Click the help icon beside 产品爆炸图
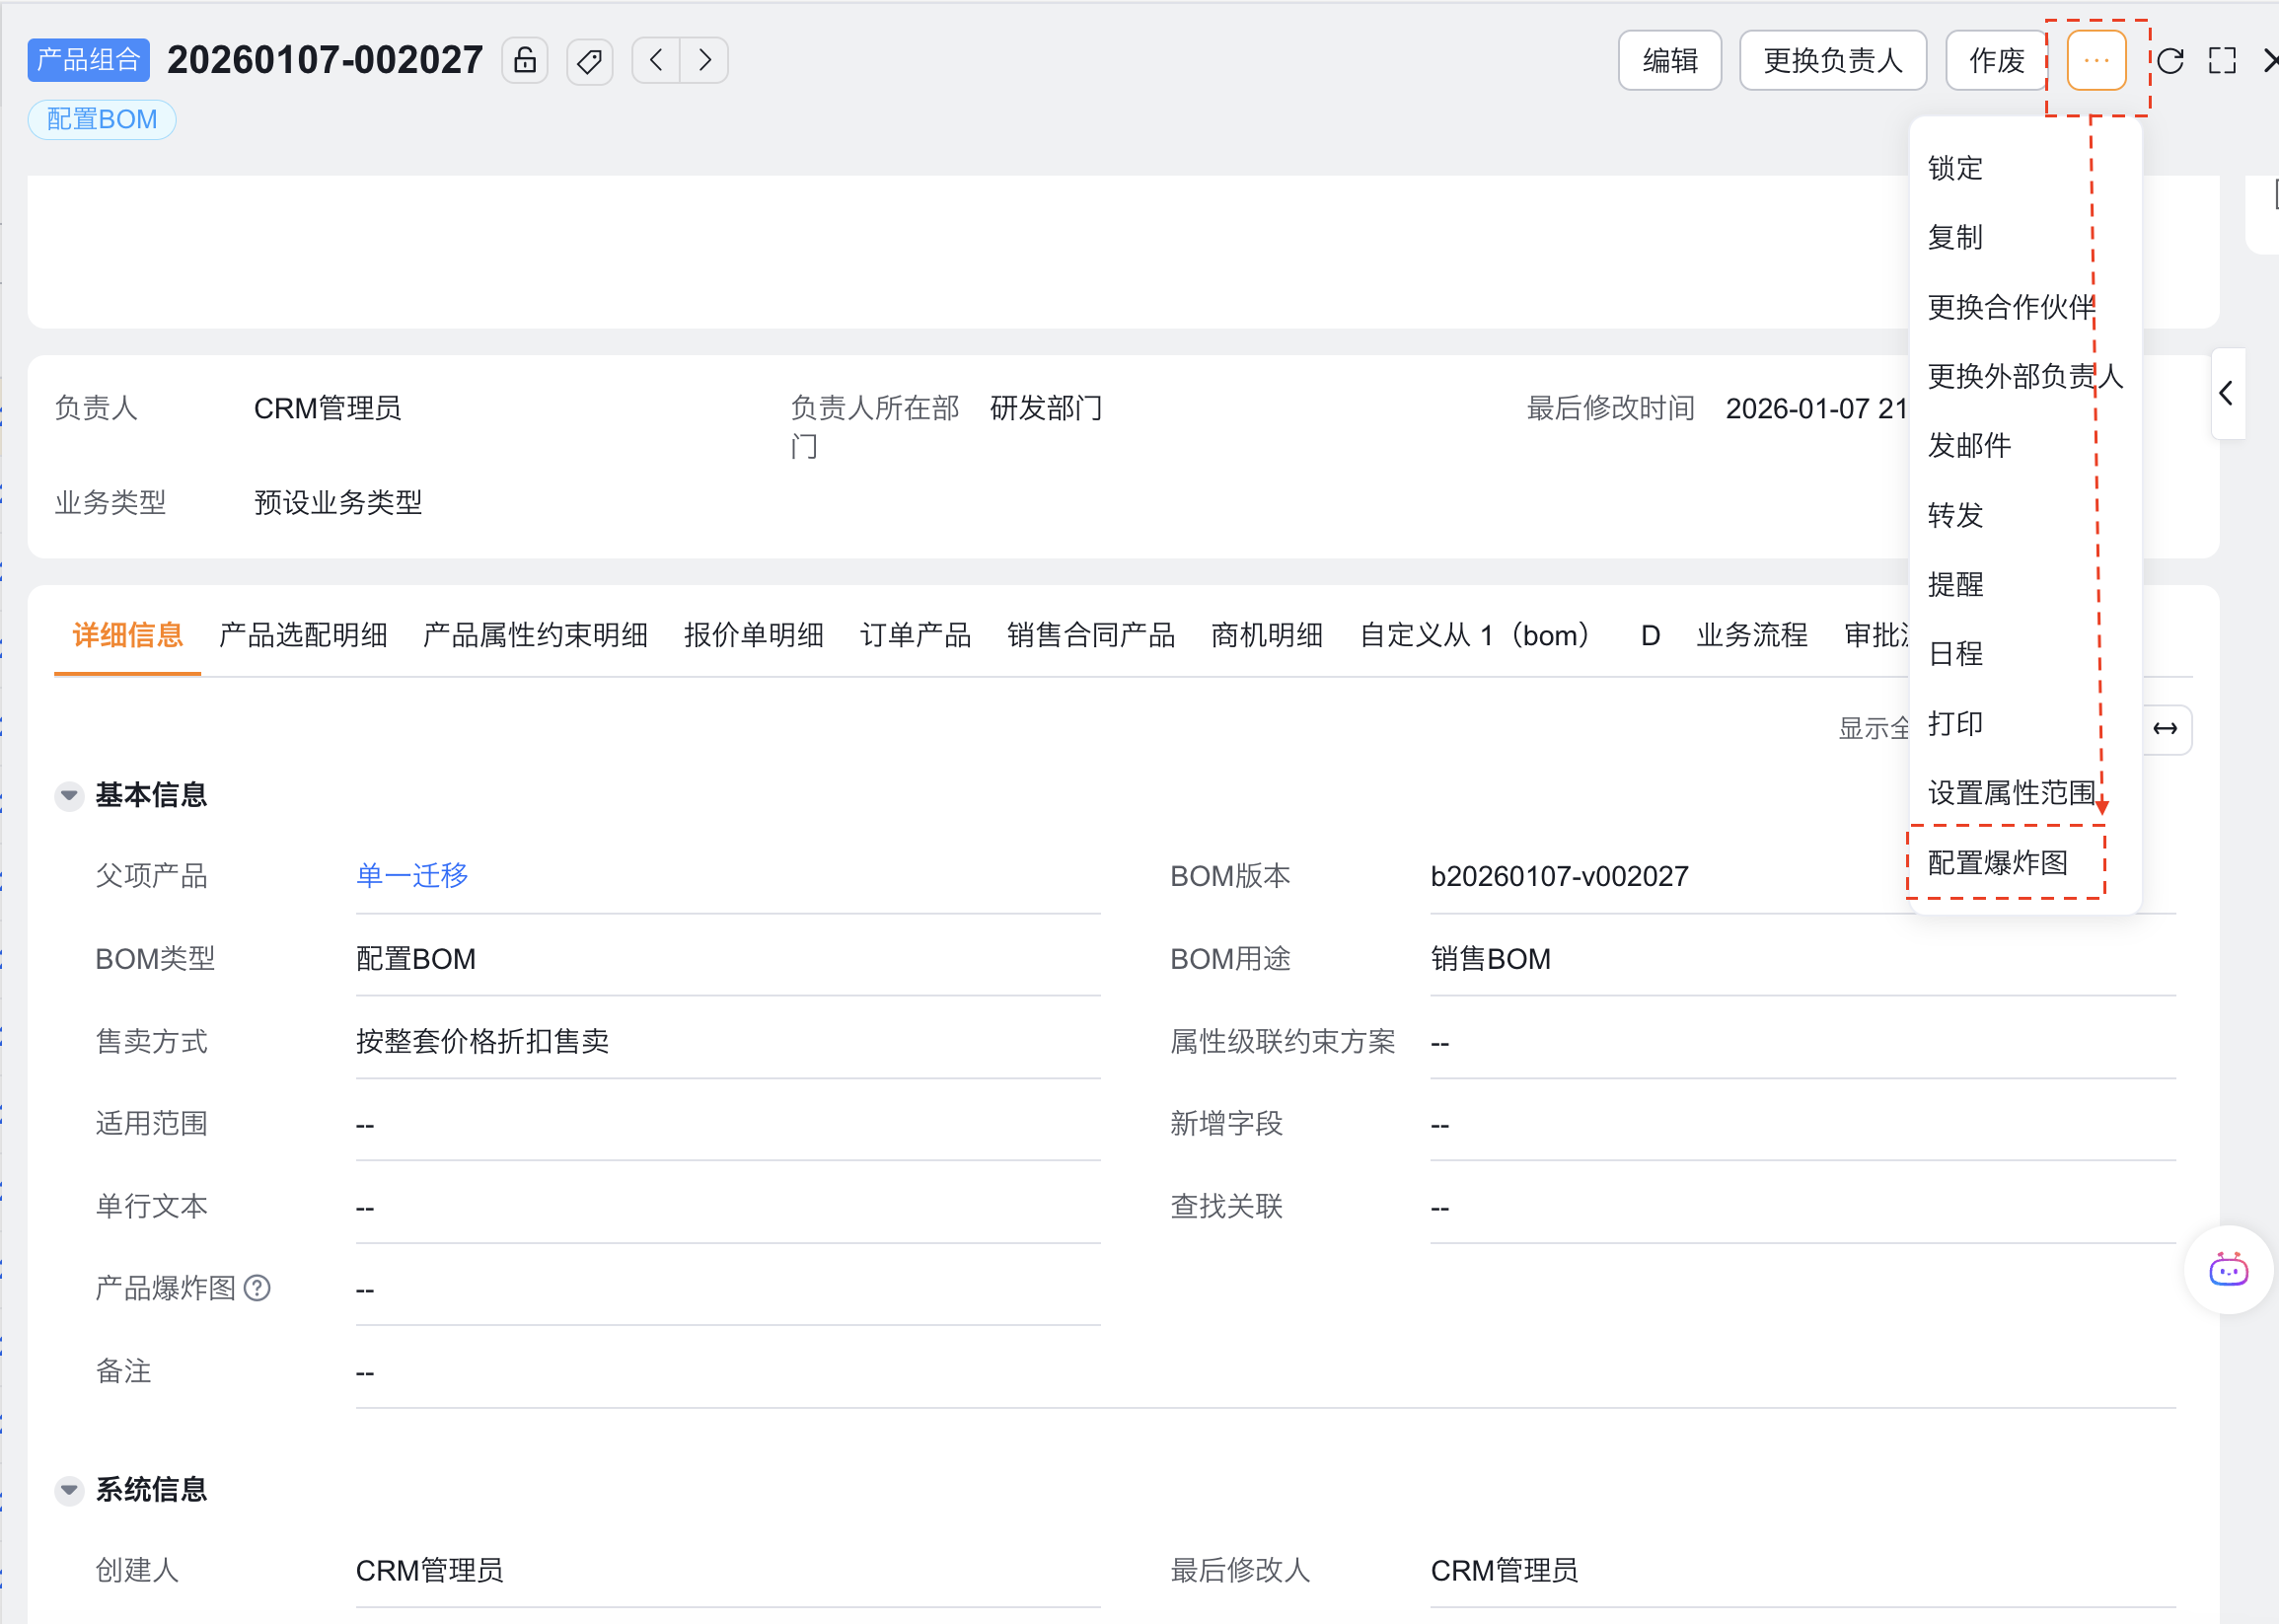 coord(257,1288)
